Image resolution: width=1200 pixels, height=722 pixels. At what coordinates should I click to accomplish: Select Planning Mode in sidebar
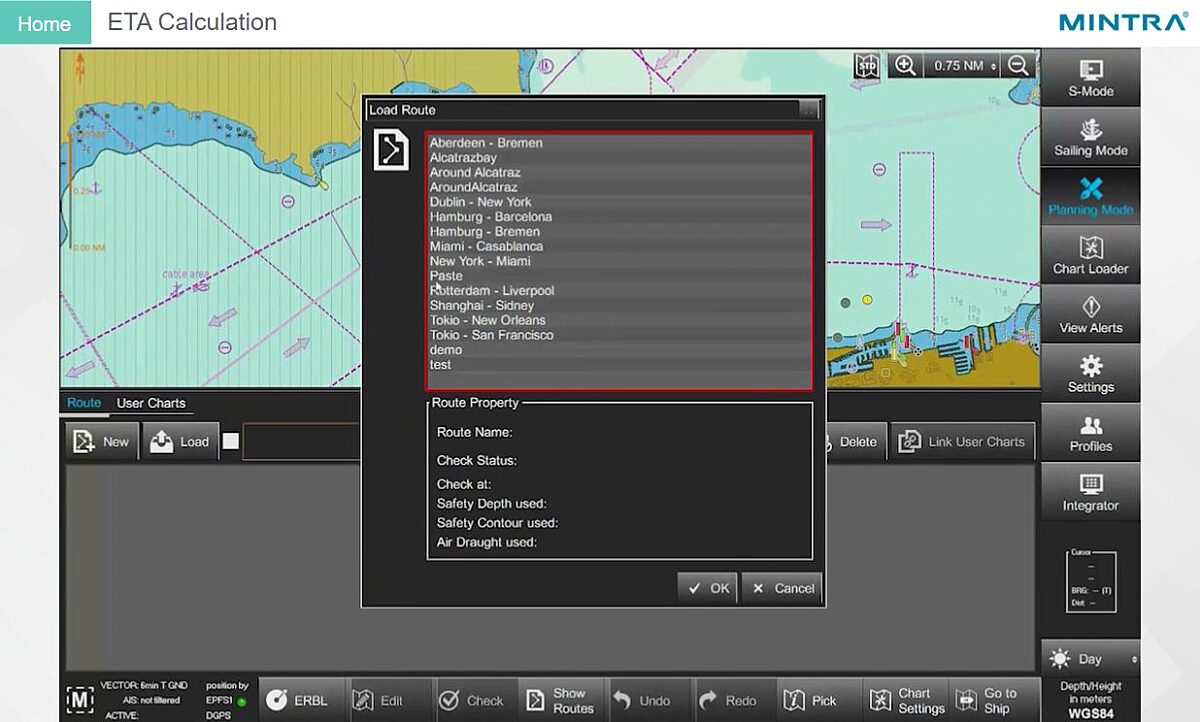tap(1090, 197)
